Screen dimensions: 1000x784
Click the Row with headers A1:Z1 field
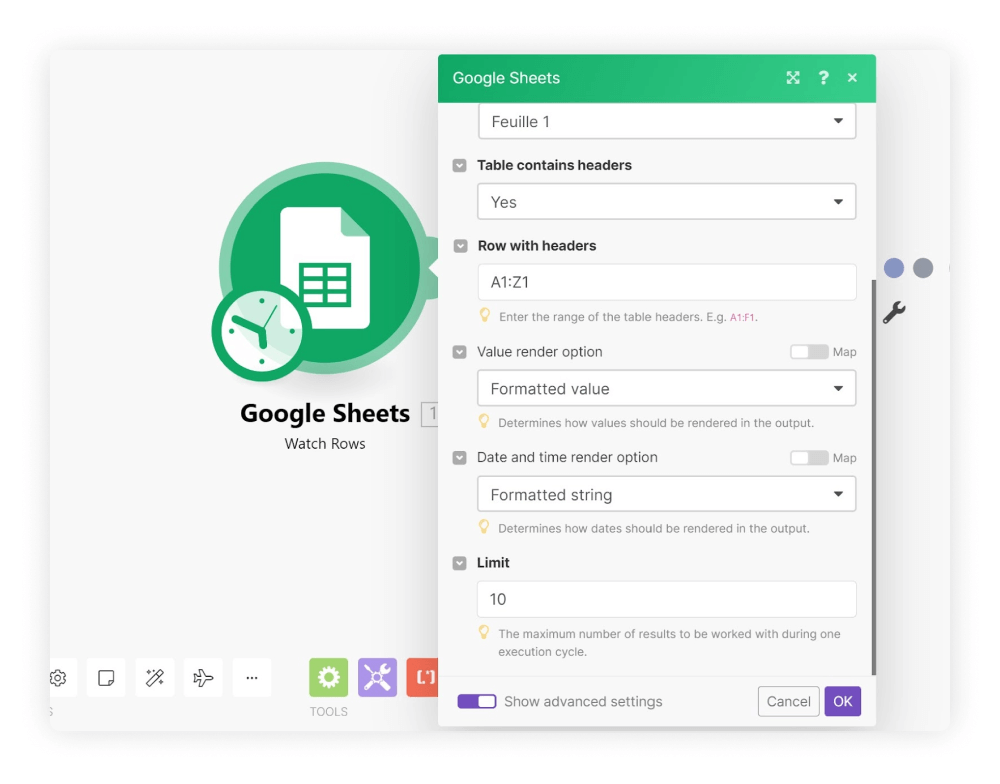(x=666, y=282)
